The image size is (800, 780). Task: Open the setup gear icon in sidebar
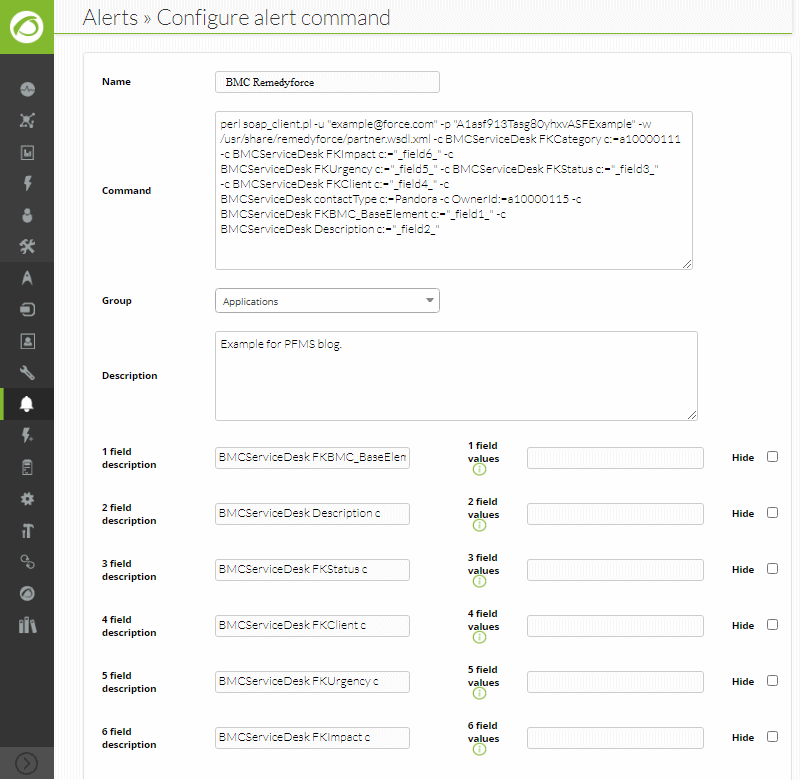(x=27, y=499)
